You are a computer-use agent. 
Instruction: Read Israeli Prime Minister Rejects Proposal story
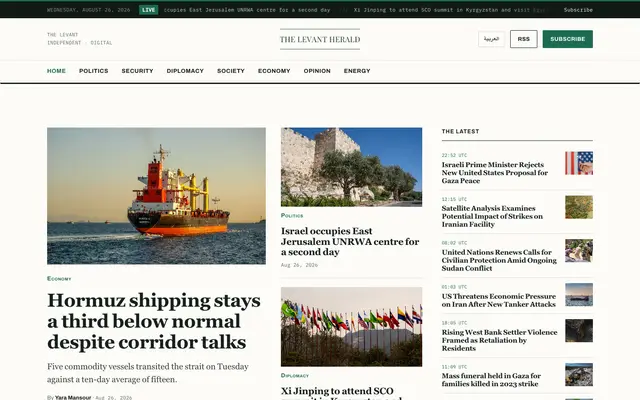coord(495,173)
